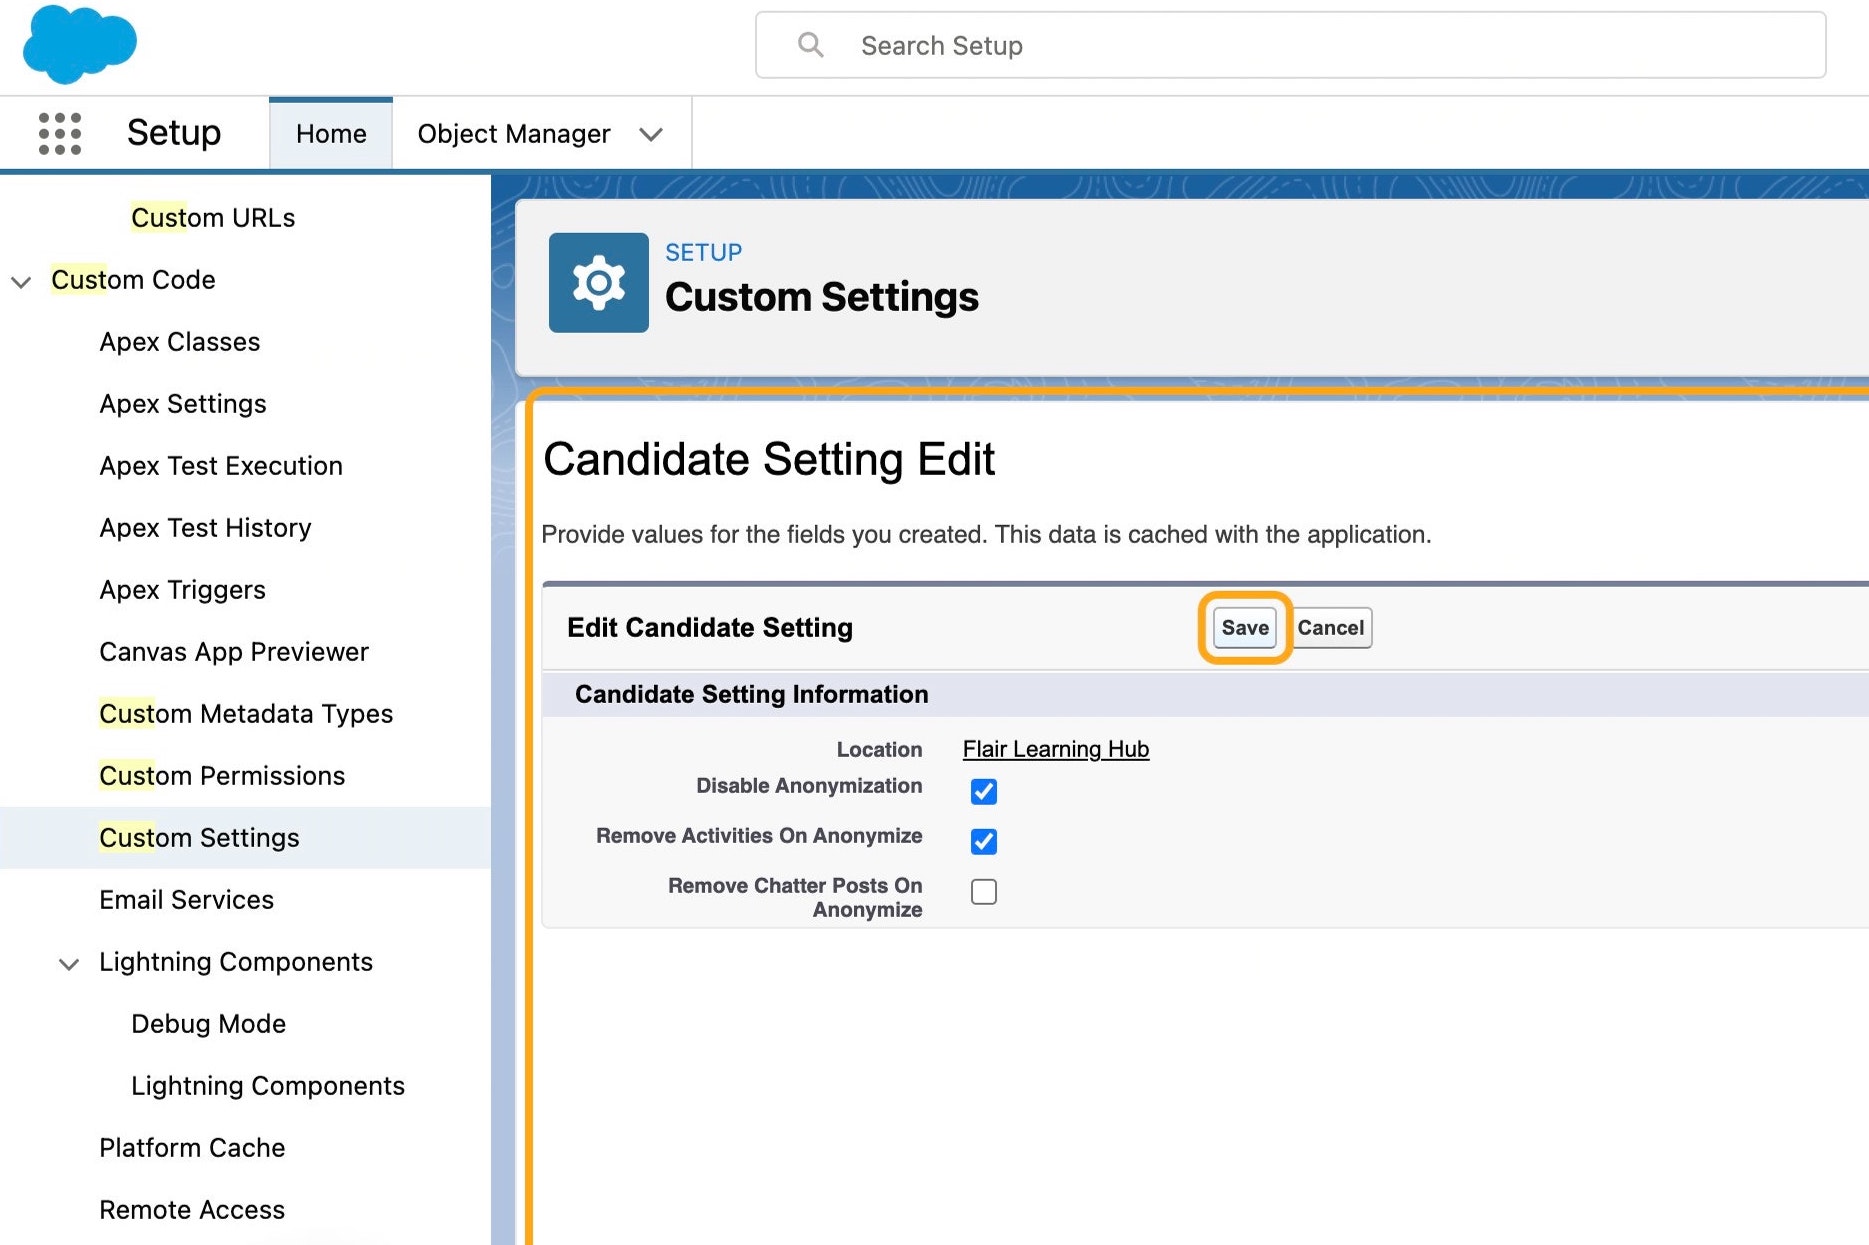Uncheck the Disable Anonymization checkbox

(x=983, y=791)
